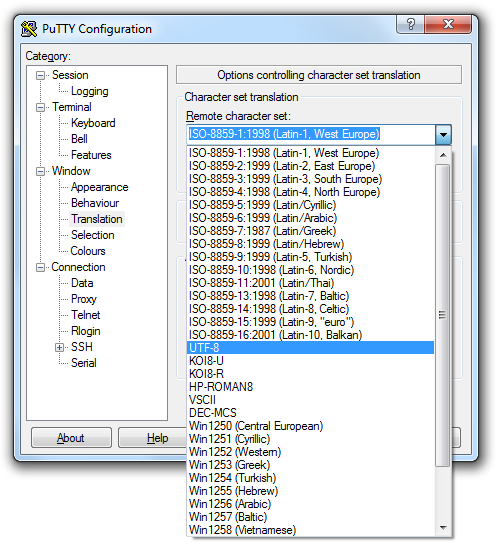Select HP-ROMAN8 character set

(310, 387)
